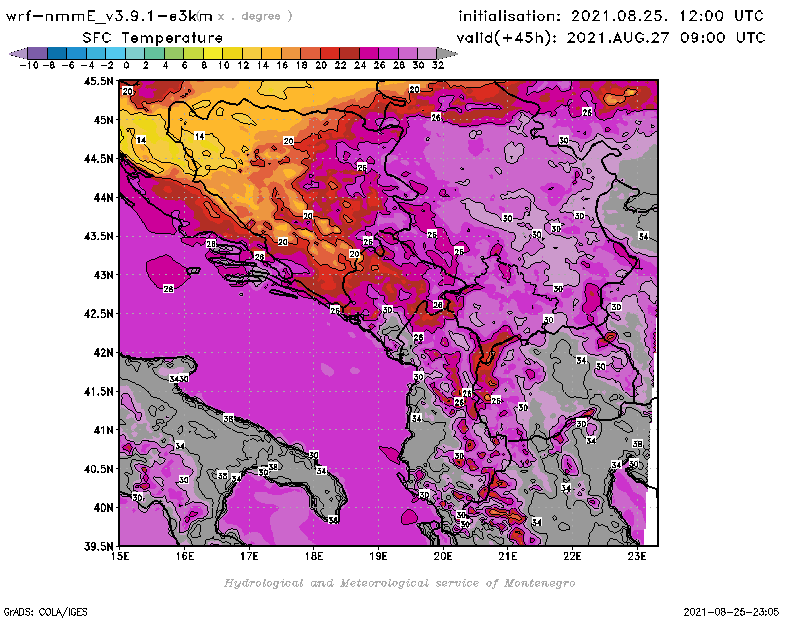The image size is (800, 618).
Task: Click the valid(+45h) 2021.AUG.27 09:00 UTC text
Action: click(611, 38)
